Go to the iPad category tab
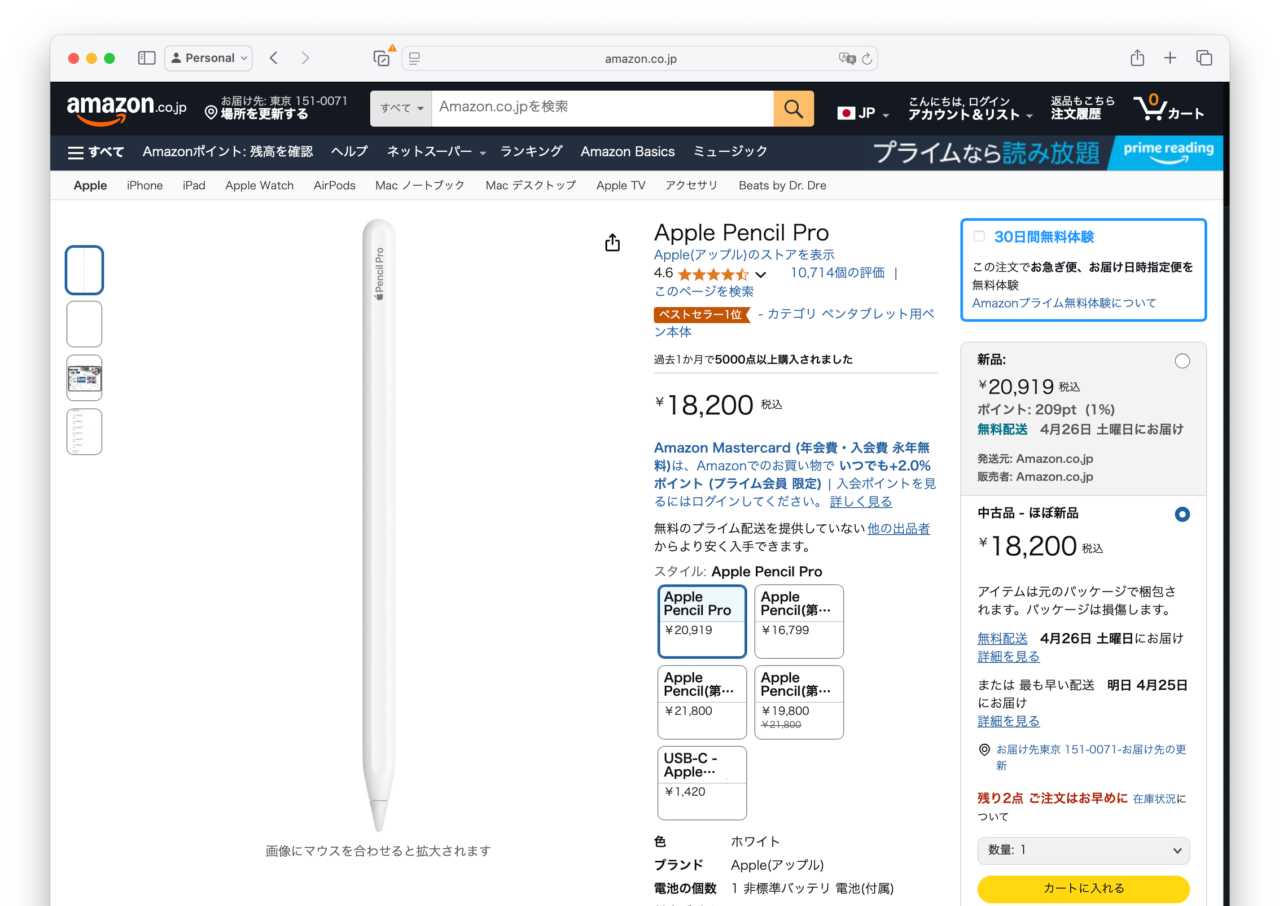The image size is (1280, 906). pos(194,186)
